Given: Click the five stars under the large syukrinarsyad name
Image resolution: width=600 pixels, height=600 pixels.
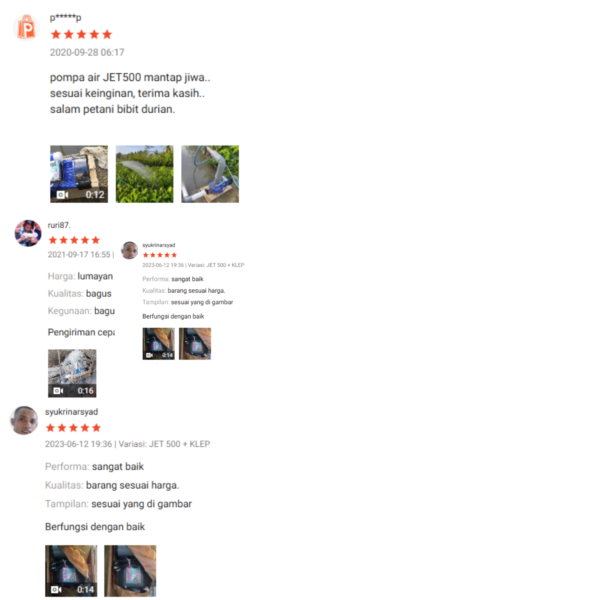Looking at the screenshot, I should pyautogui.click(x=73, y=428).
